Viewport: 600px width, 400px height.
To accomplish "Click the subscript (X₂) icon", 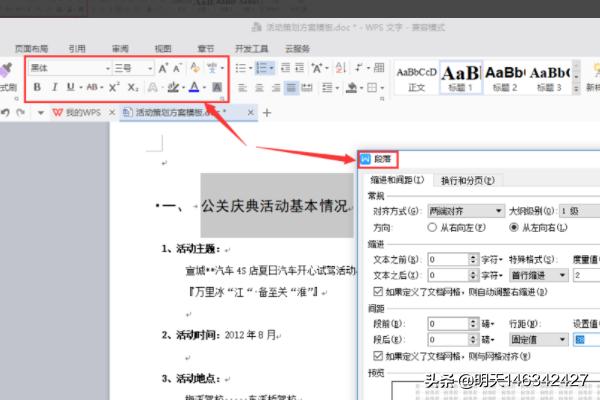I will (132, 87).
